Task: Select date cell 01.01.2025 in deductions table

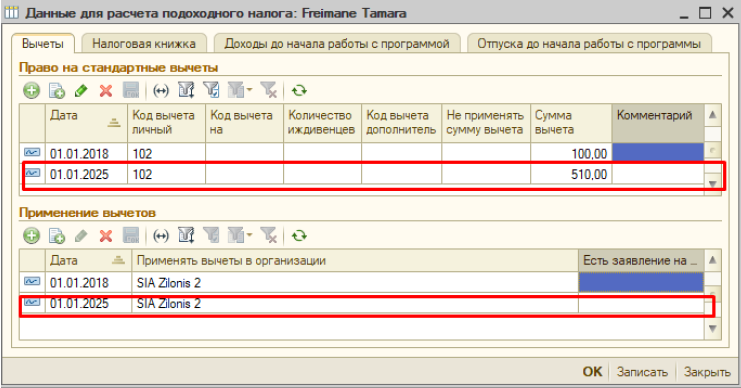Action: pos(86,174)
